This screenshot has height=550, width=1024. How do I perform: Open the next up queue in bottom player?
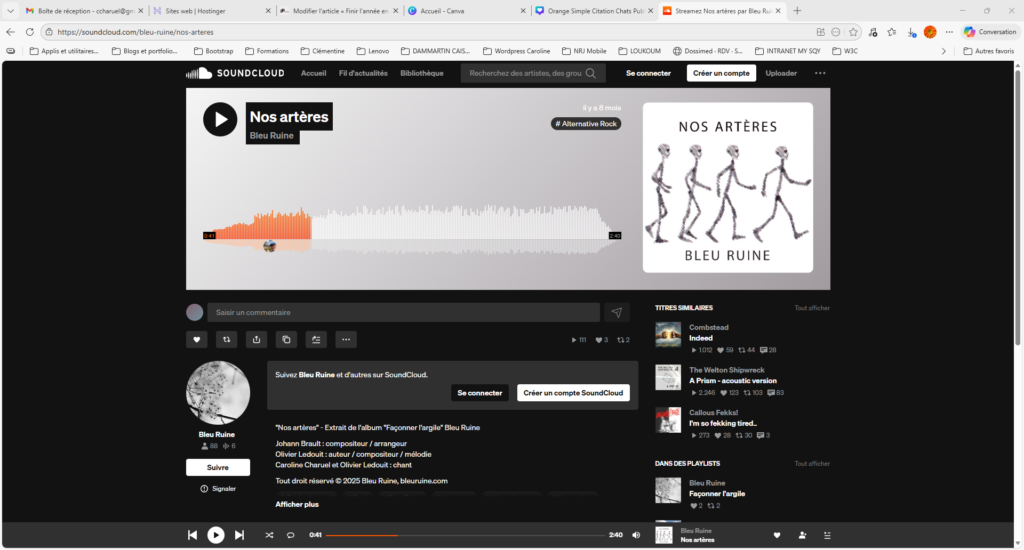tap(827, 536)
